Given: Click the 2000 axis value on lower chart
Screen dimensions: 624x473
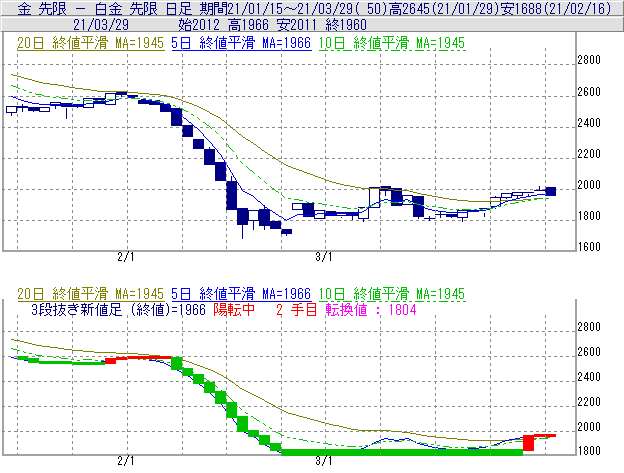Looking at the screenshot, I should pos(589,427).
